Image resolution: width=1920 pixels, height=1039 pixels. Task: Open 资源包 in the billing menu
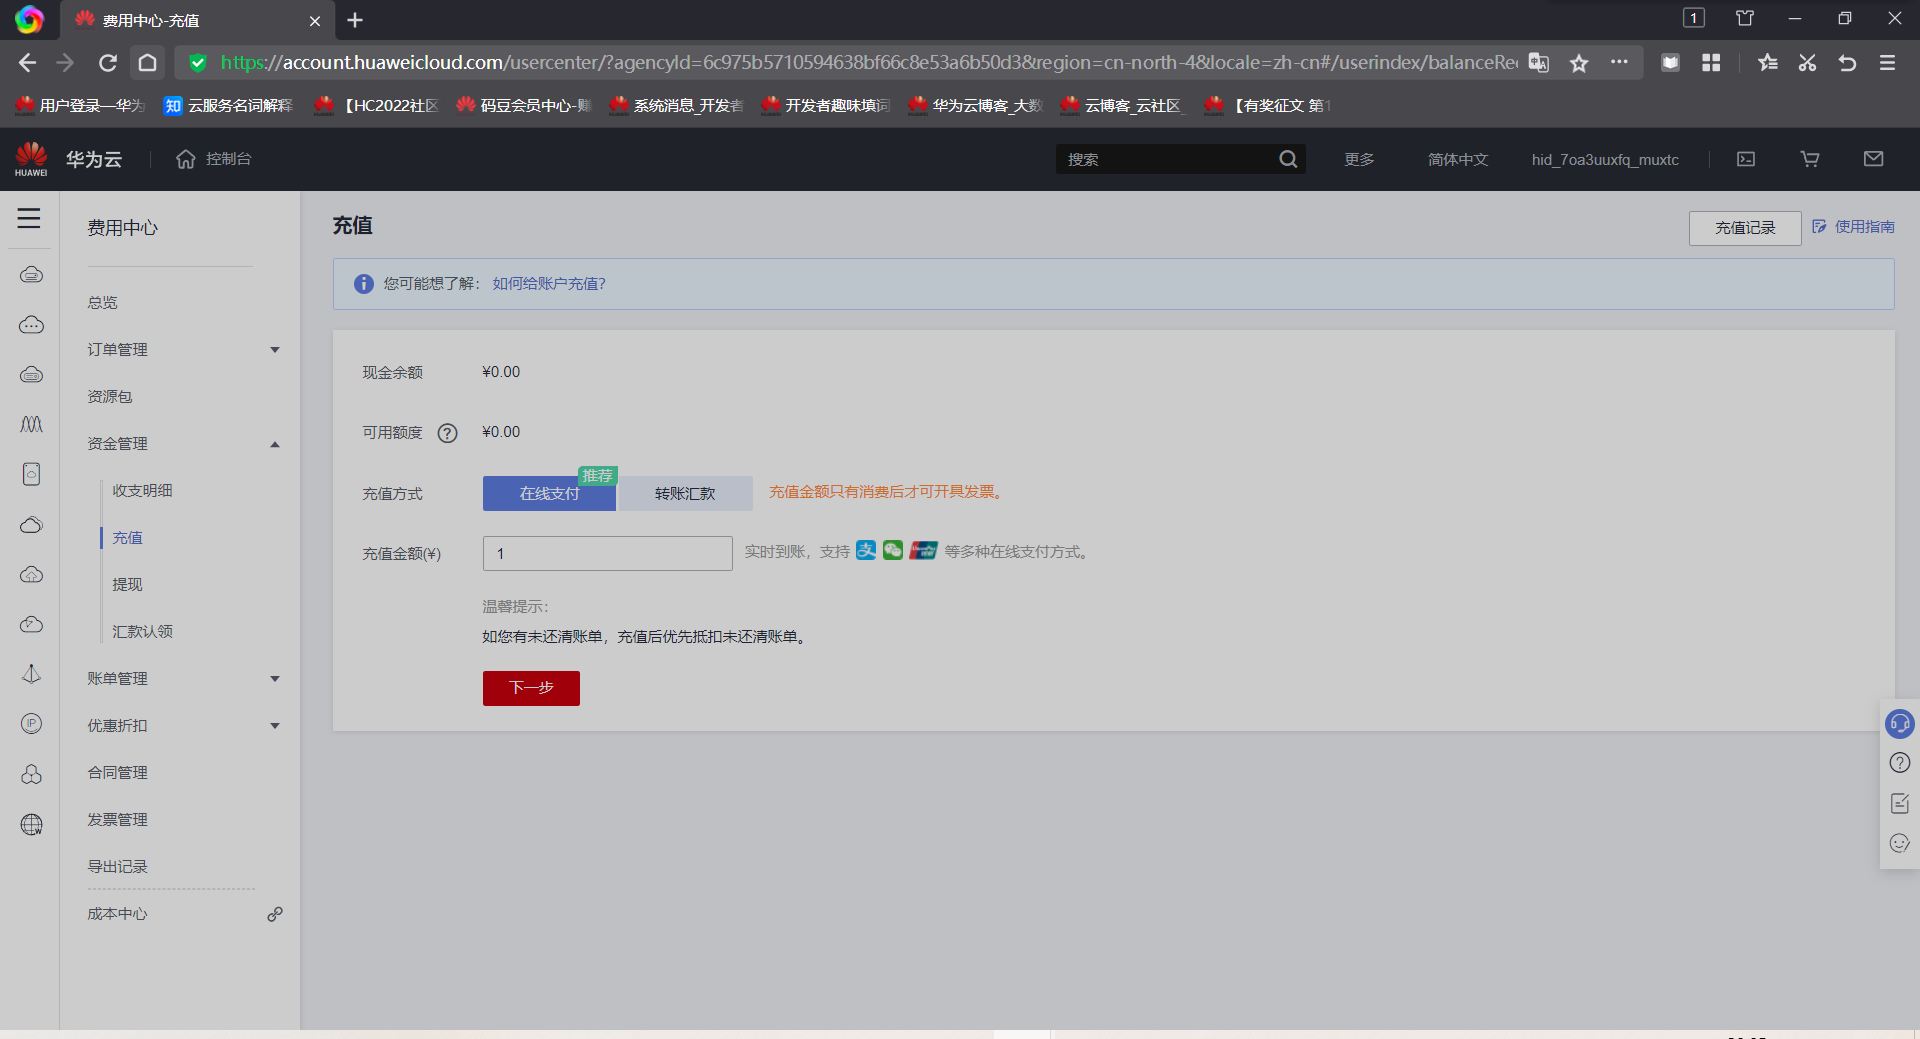(x=110, y=397)
